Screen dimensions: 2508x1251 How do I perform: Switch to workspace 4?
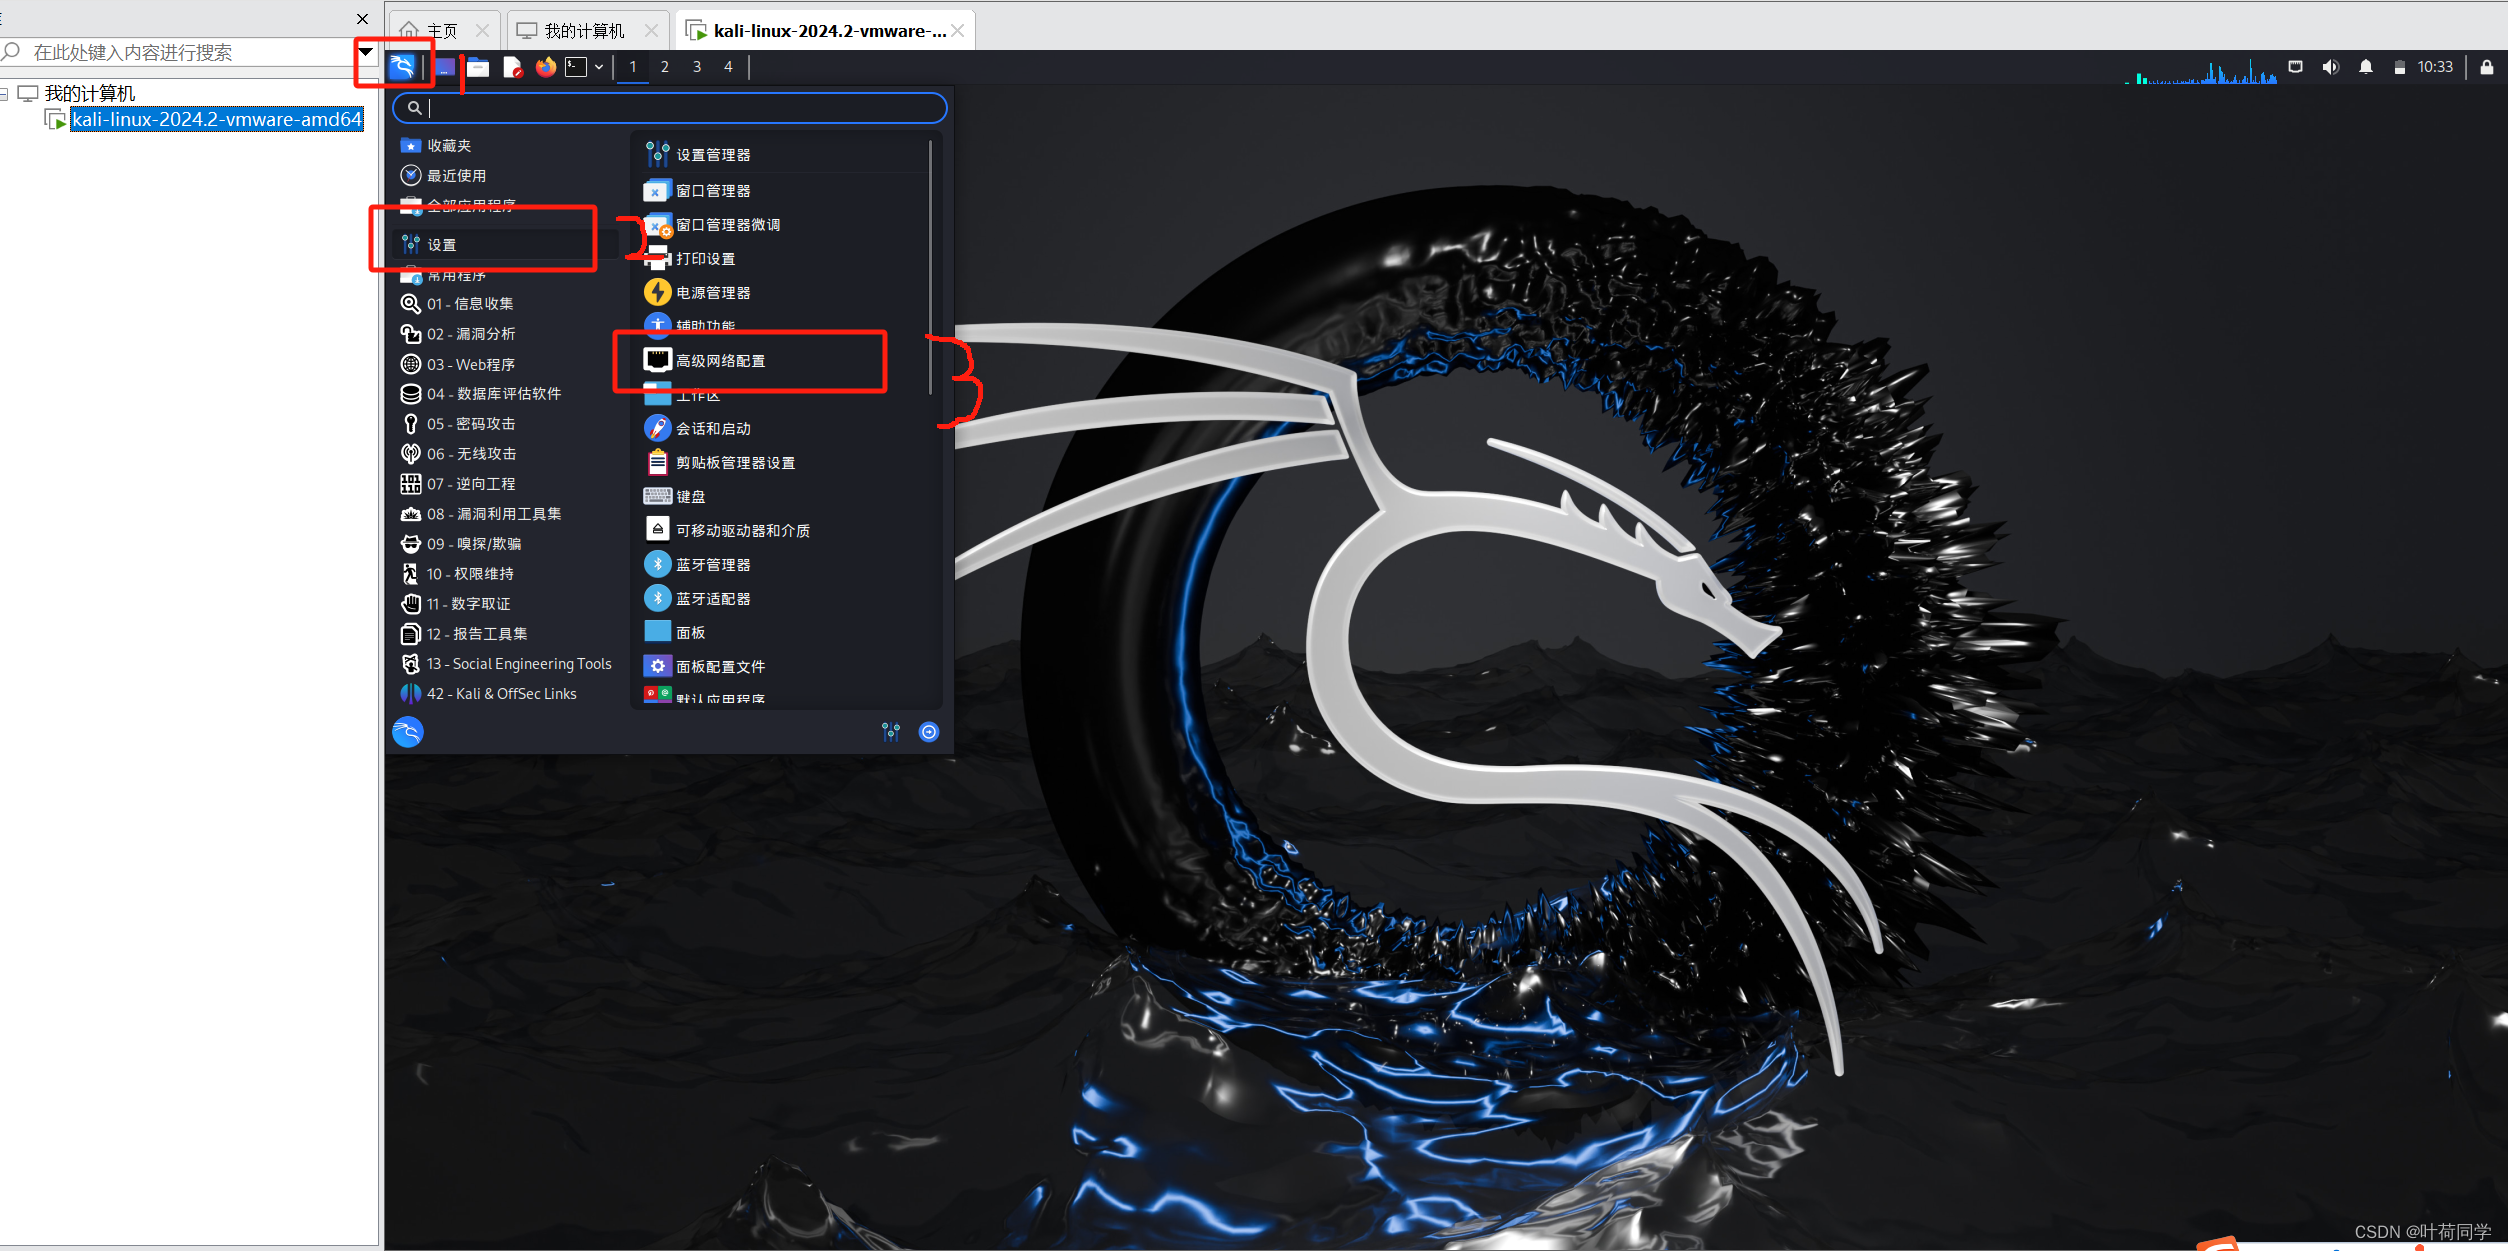[x=728, y=67]
